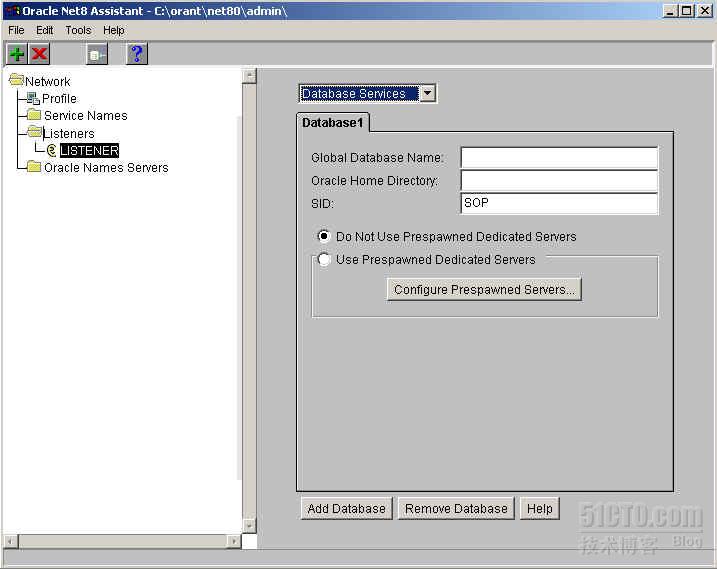Click the Listeners open folder icon
This screenshot has width=717, height=569.
34,132
